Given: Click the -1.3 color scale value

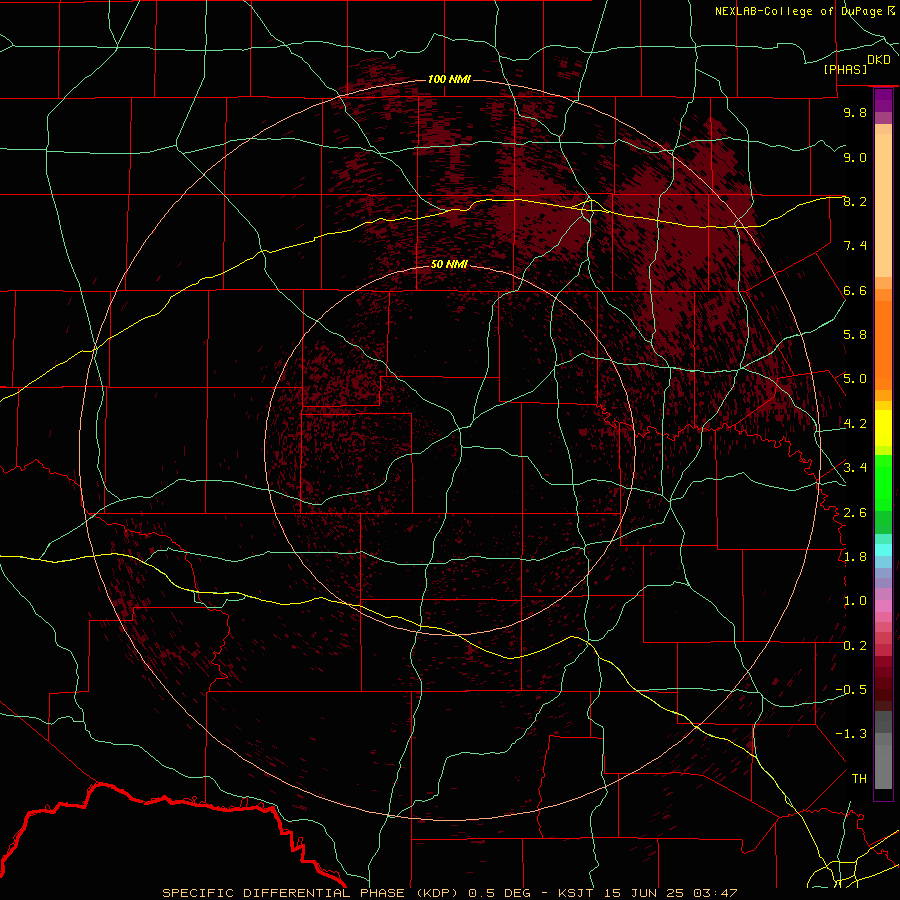Looking at the screenshot, I should click(851, 734).
